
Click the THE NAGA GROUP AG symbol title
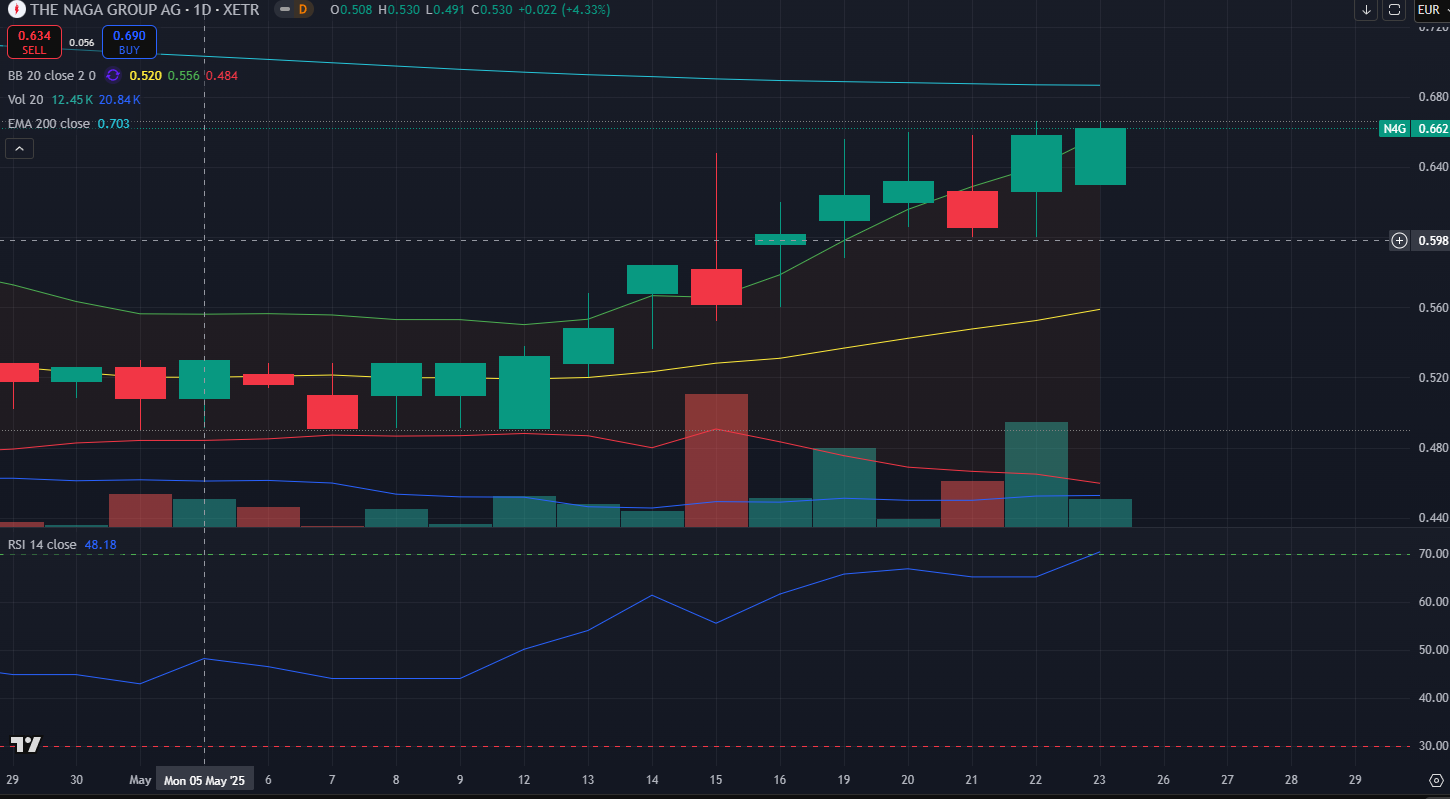pos(145,10)
